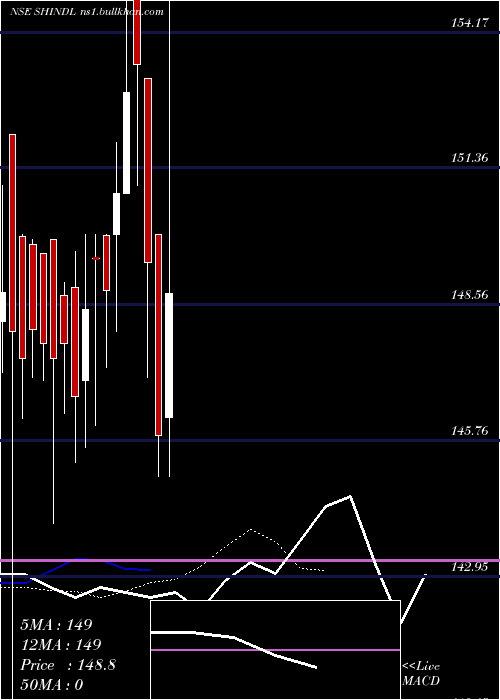Click the last white candlestick body
Screen dimensions: 500x700
pos(169,355)
